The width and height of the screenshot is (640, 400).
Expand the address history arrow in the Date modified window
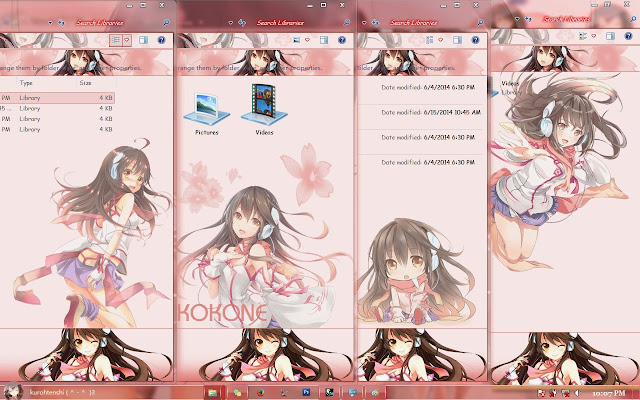[x=364, y=23]
